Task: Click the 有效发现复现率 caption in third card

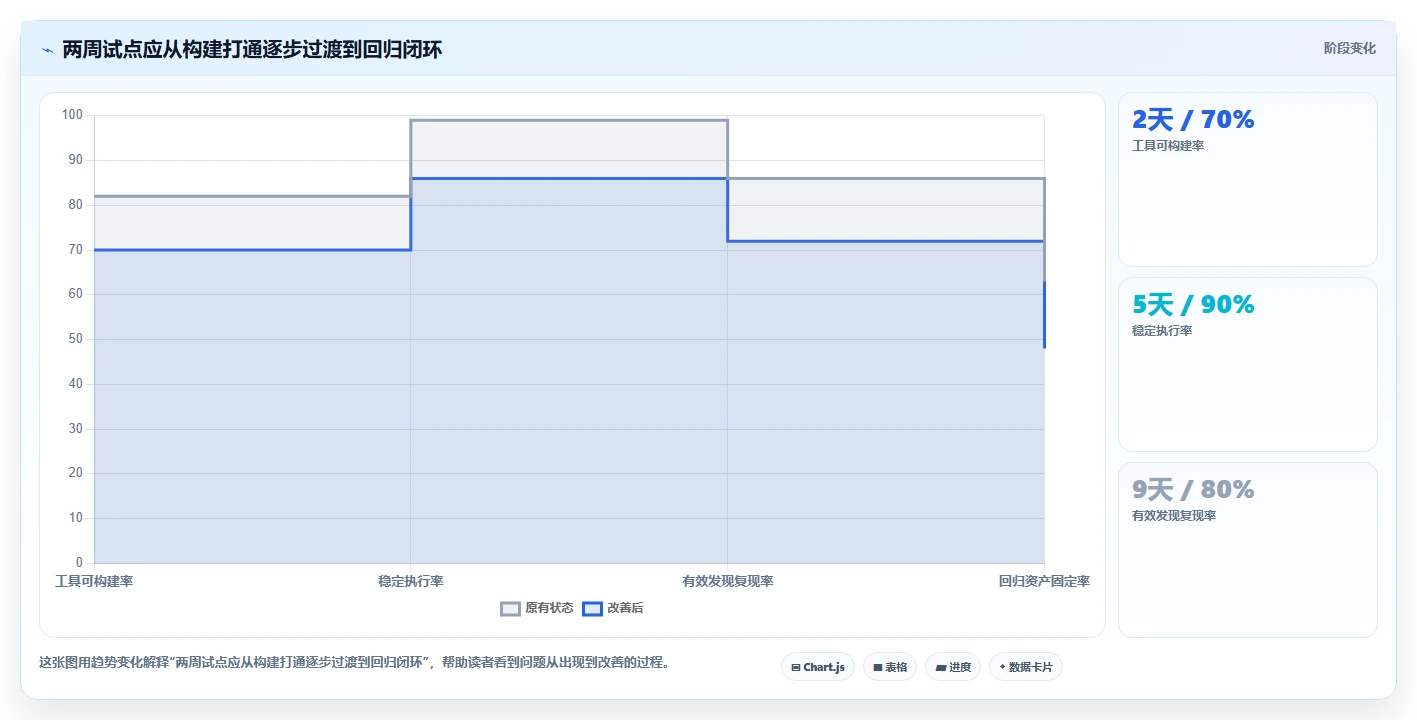Action: coord(1174,516)
